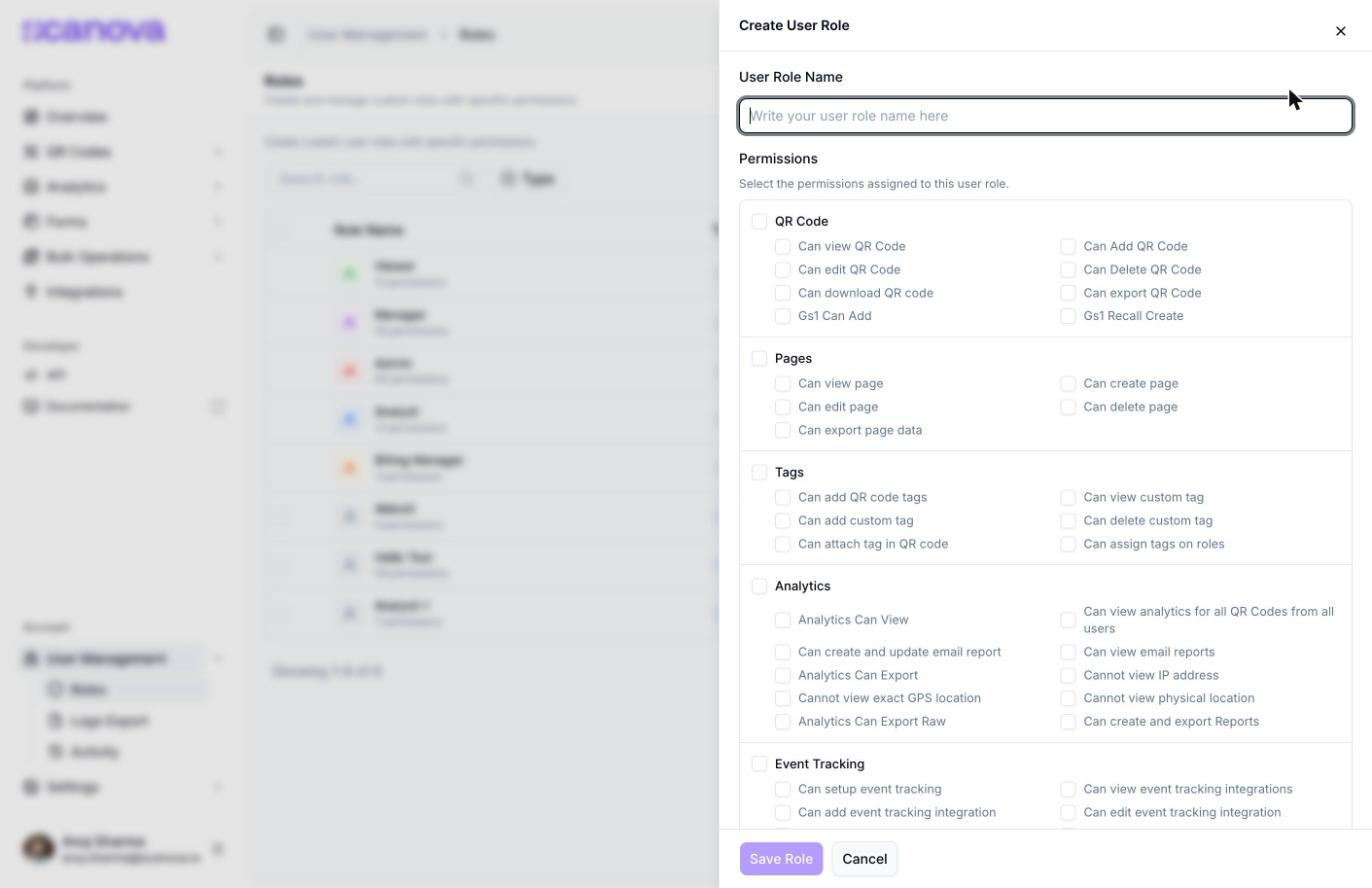Toggle Gs1 Recall Create checkbox
This screenshot has height=888, width=1372.
[1068, 316]
